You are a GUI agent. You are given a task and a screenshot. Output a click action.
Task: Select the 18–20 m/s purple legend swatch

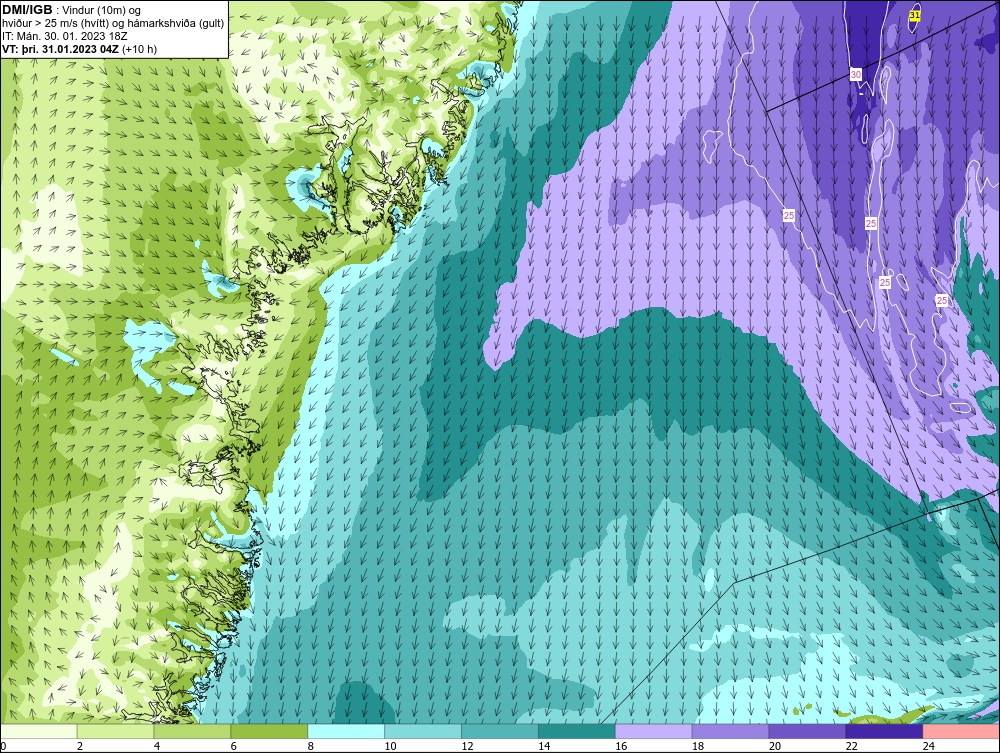point(730,731)
